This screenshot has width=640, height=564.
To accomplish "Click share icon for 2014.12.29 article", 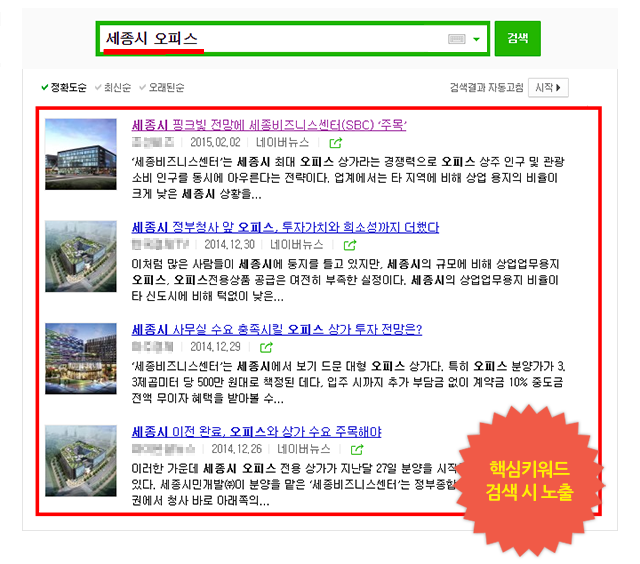I will (267, 347).
